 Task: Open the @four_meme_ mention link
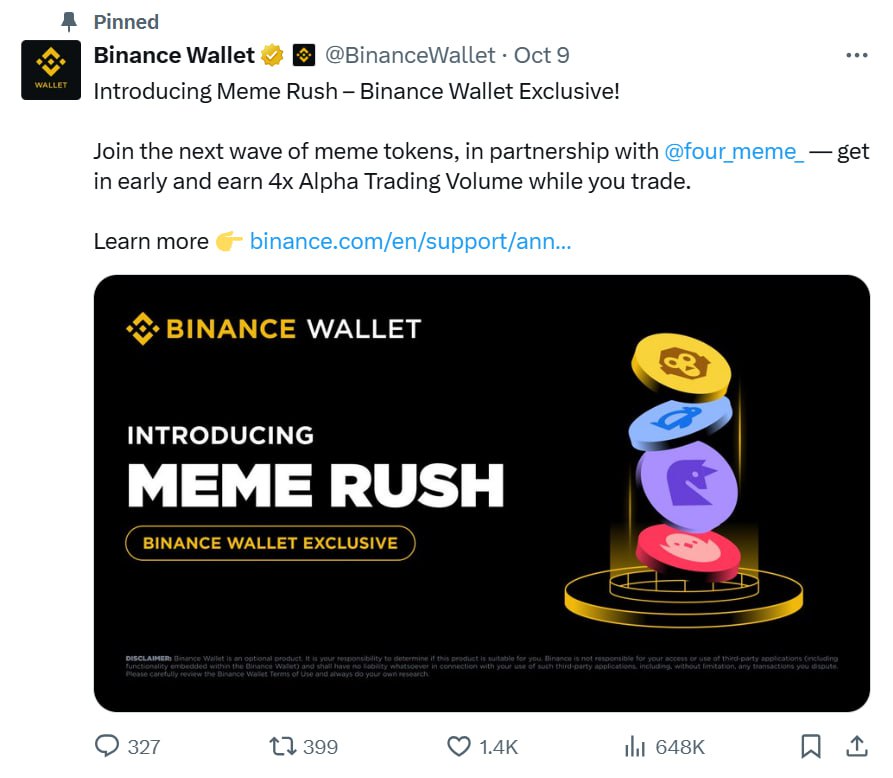734,152
